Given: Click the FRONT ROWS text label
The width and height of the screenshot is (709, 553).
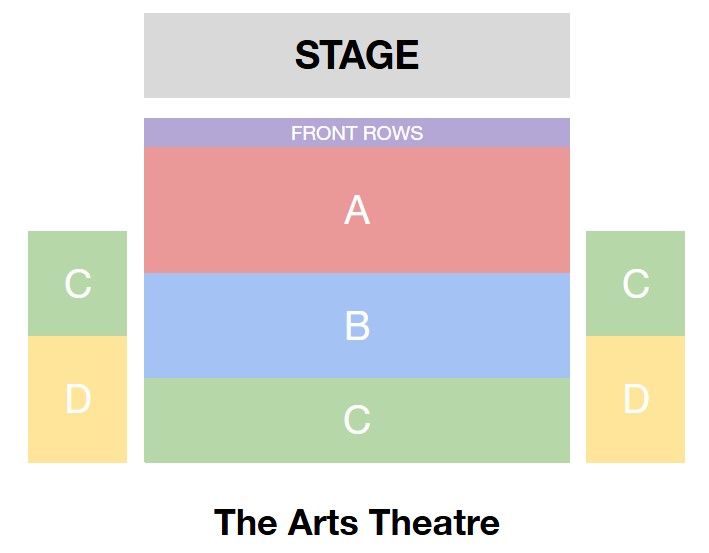Looking at the screenshot, I should pos(357,133).
